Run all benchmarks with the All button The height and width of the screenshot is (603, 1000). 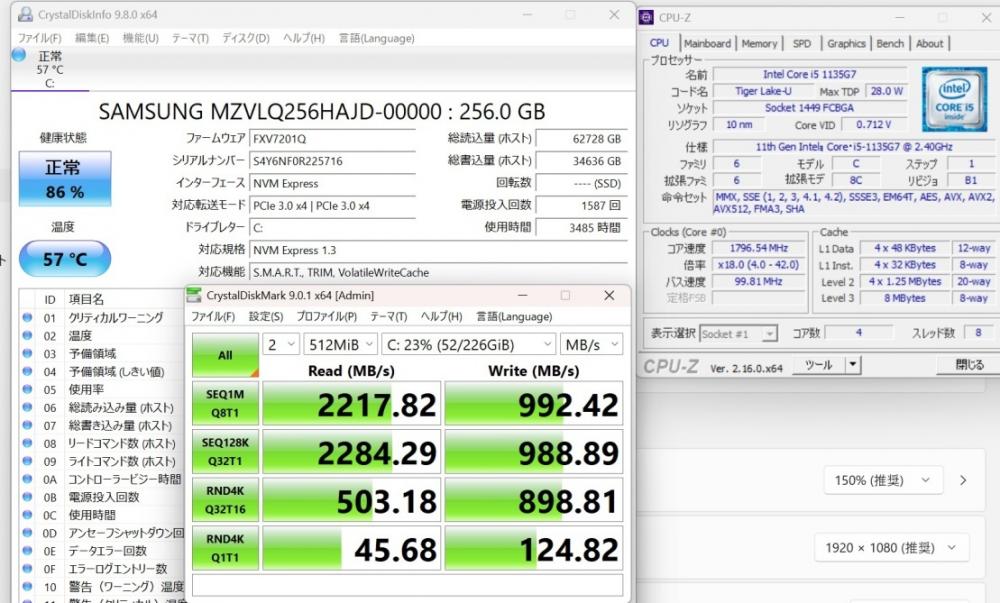[225, 355]
